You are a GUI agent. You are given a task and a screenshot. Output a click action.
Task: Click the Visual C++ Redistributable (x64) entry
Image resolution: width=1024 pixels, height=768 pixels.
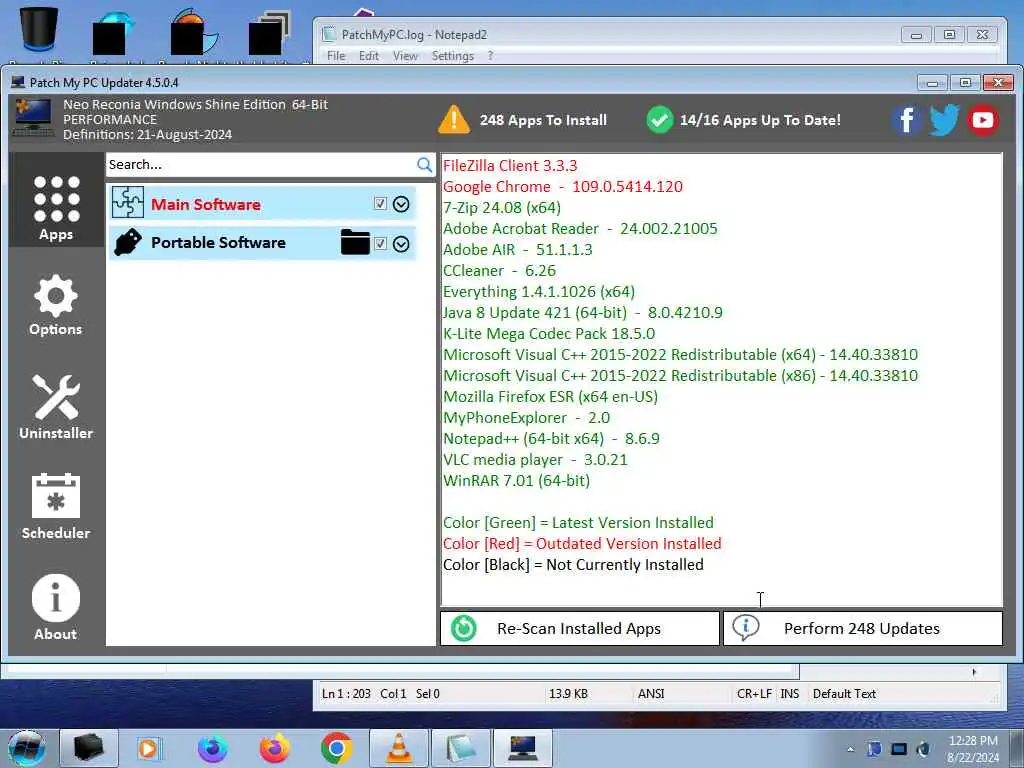tap(680, 355)
